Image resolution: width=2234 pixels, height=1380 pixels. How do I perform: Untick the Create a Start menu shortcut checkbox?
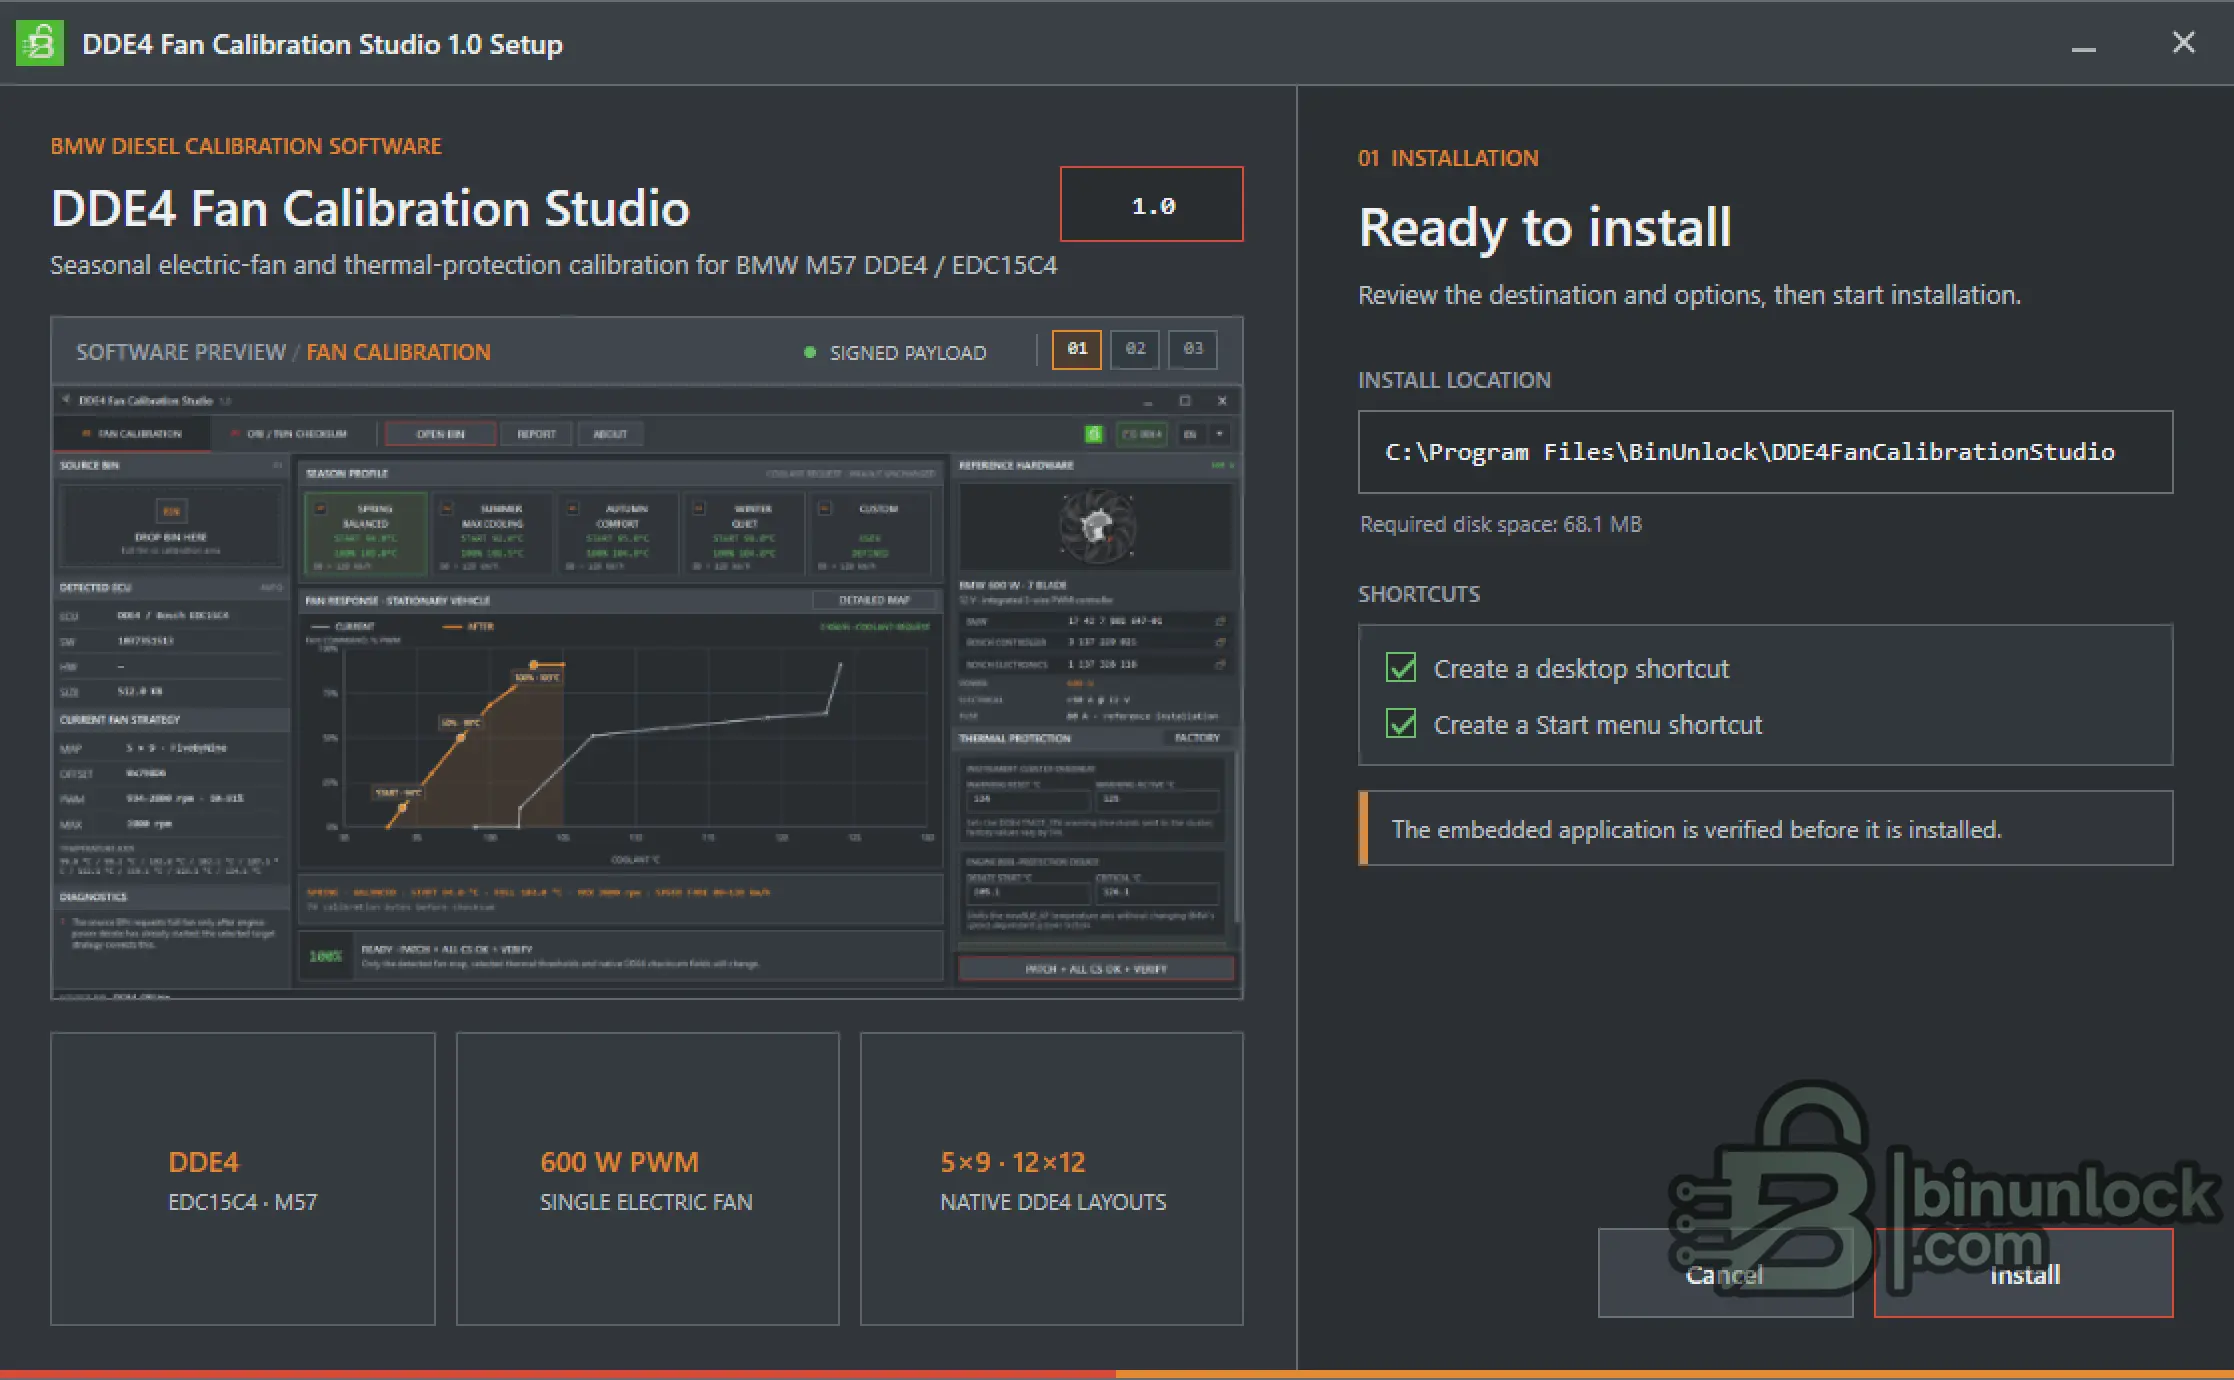point(1401,724)
